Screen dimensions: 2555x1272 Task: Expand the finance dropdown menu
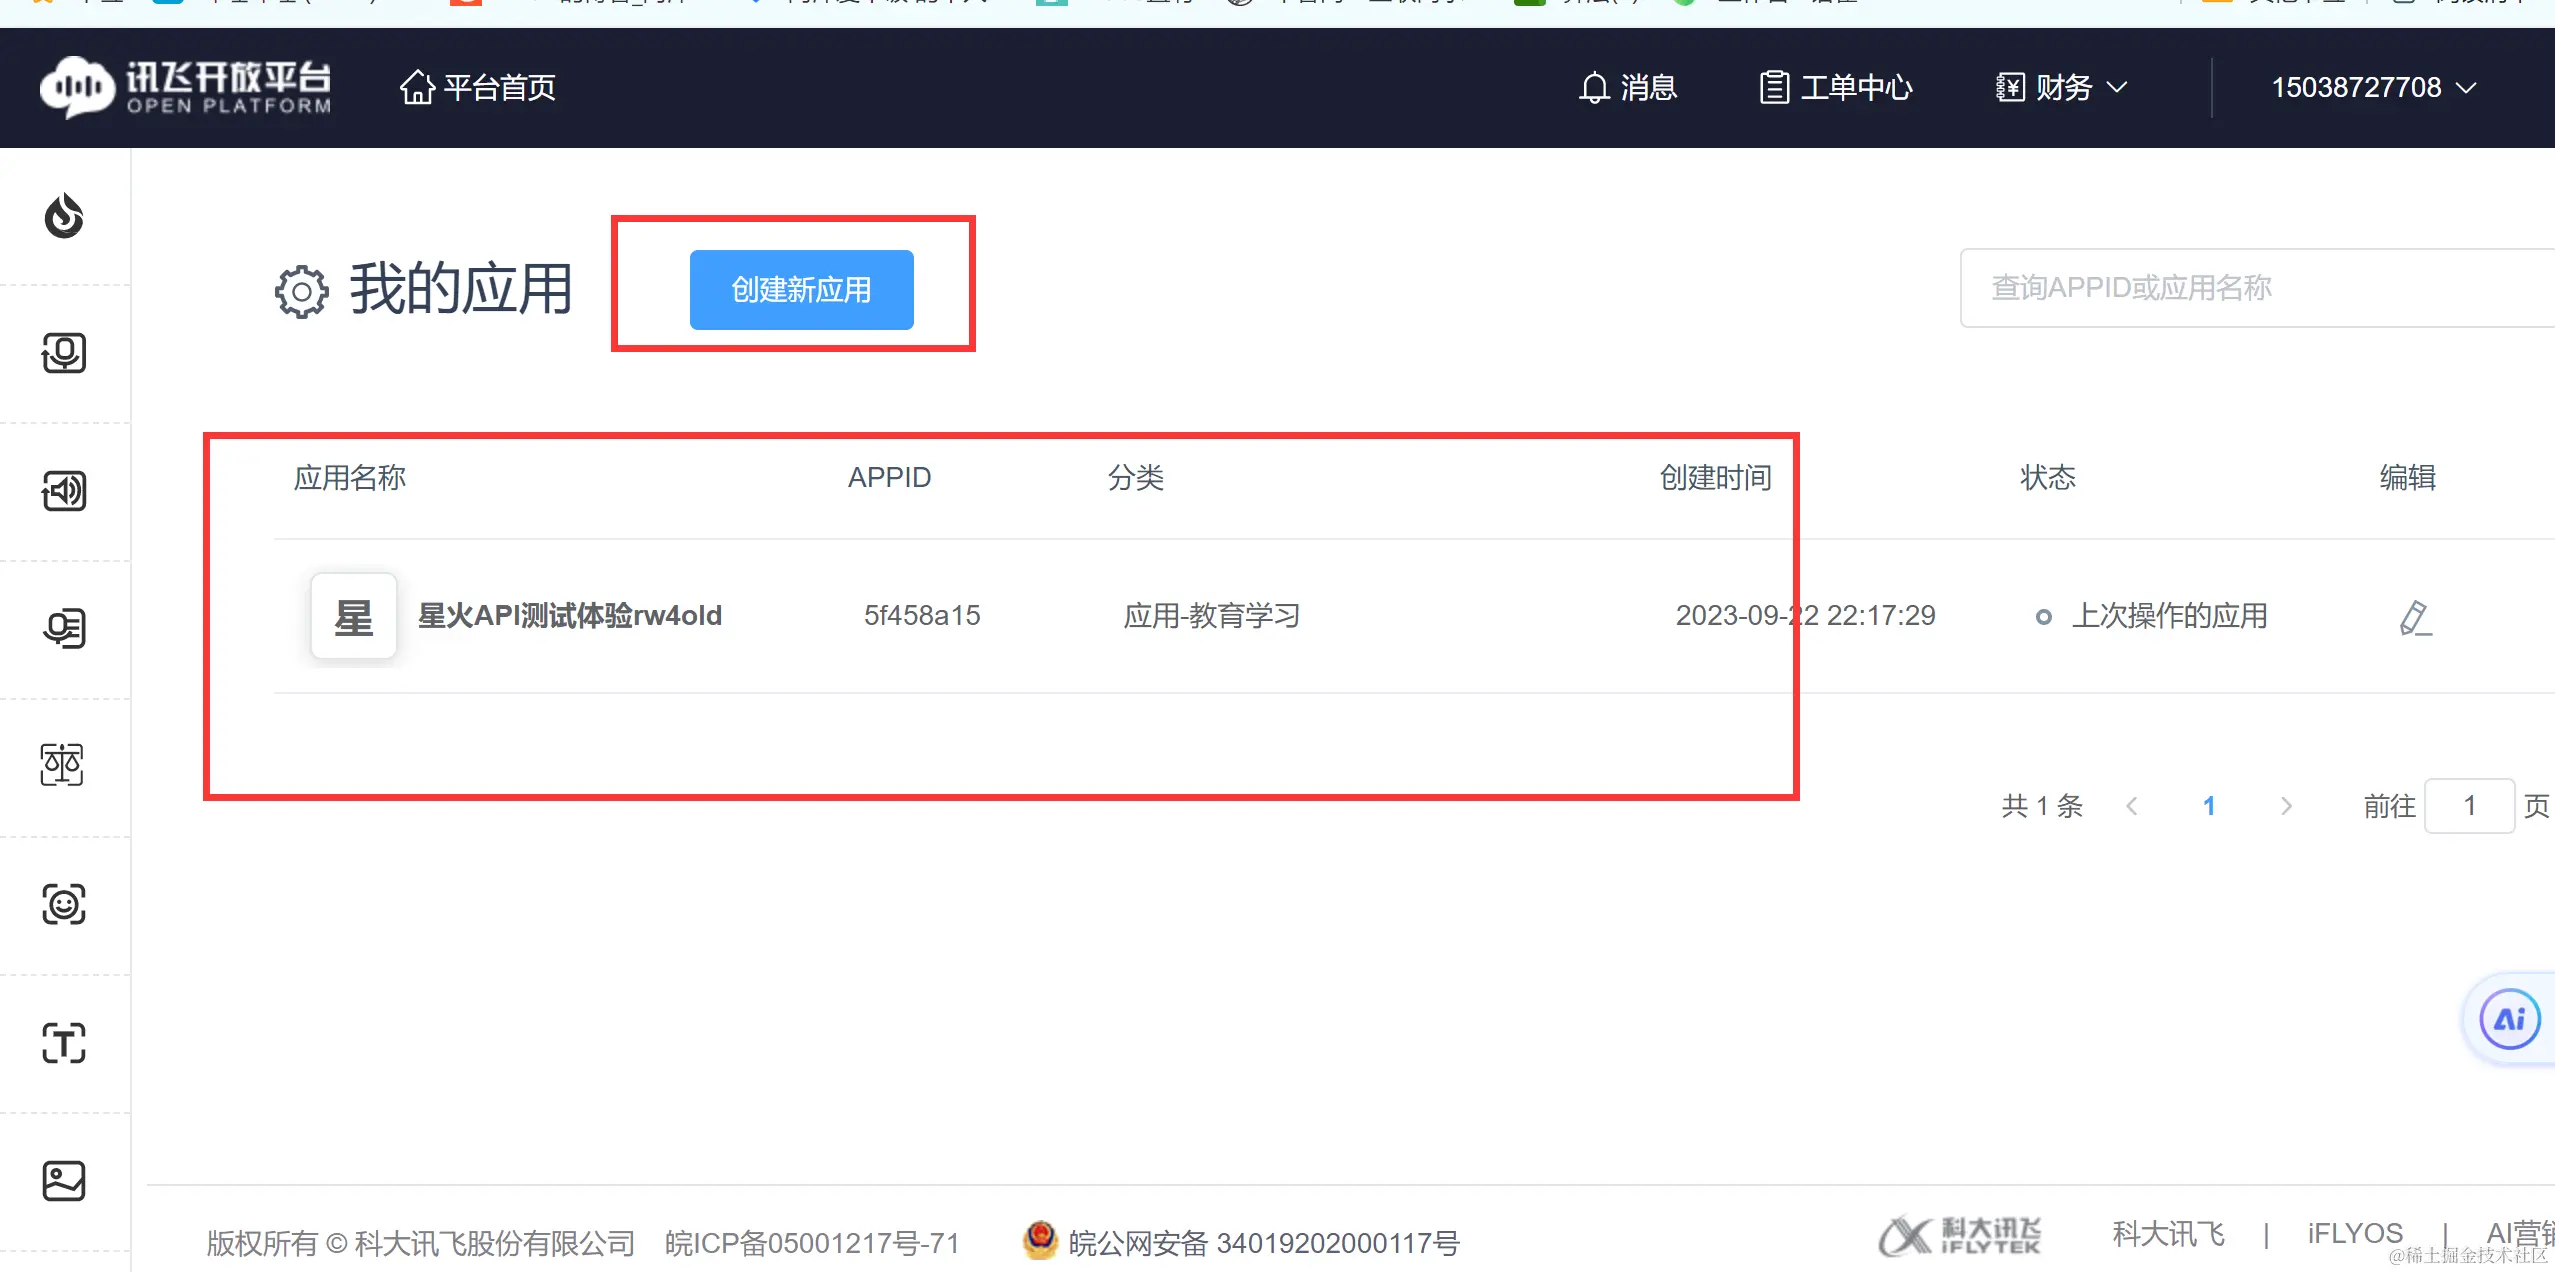point(2062,88)
